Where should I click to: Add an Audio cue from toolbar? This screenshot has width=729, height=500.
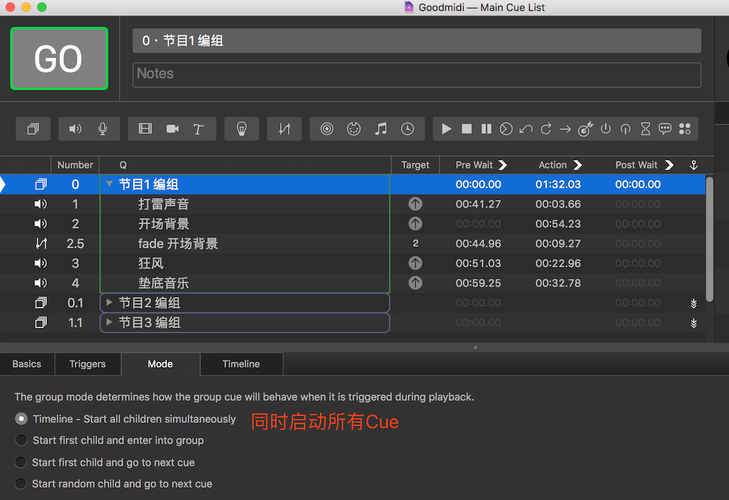pos(75,129)
